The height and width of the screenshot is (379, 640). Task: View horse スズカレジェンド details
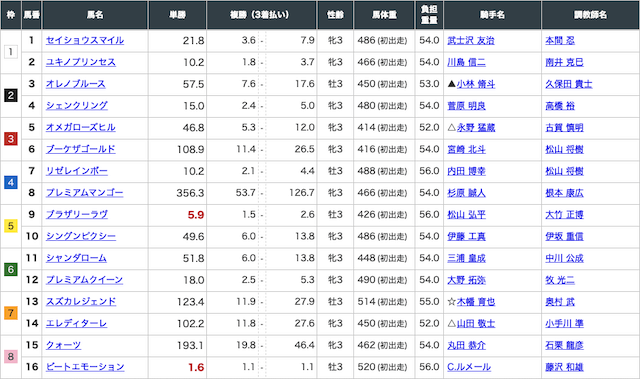point(81,301)
